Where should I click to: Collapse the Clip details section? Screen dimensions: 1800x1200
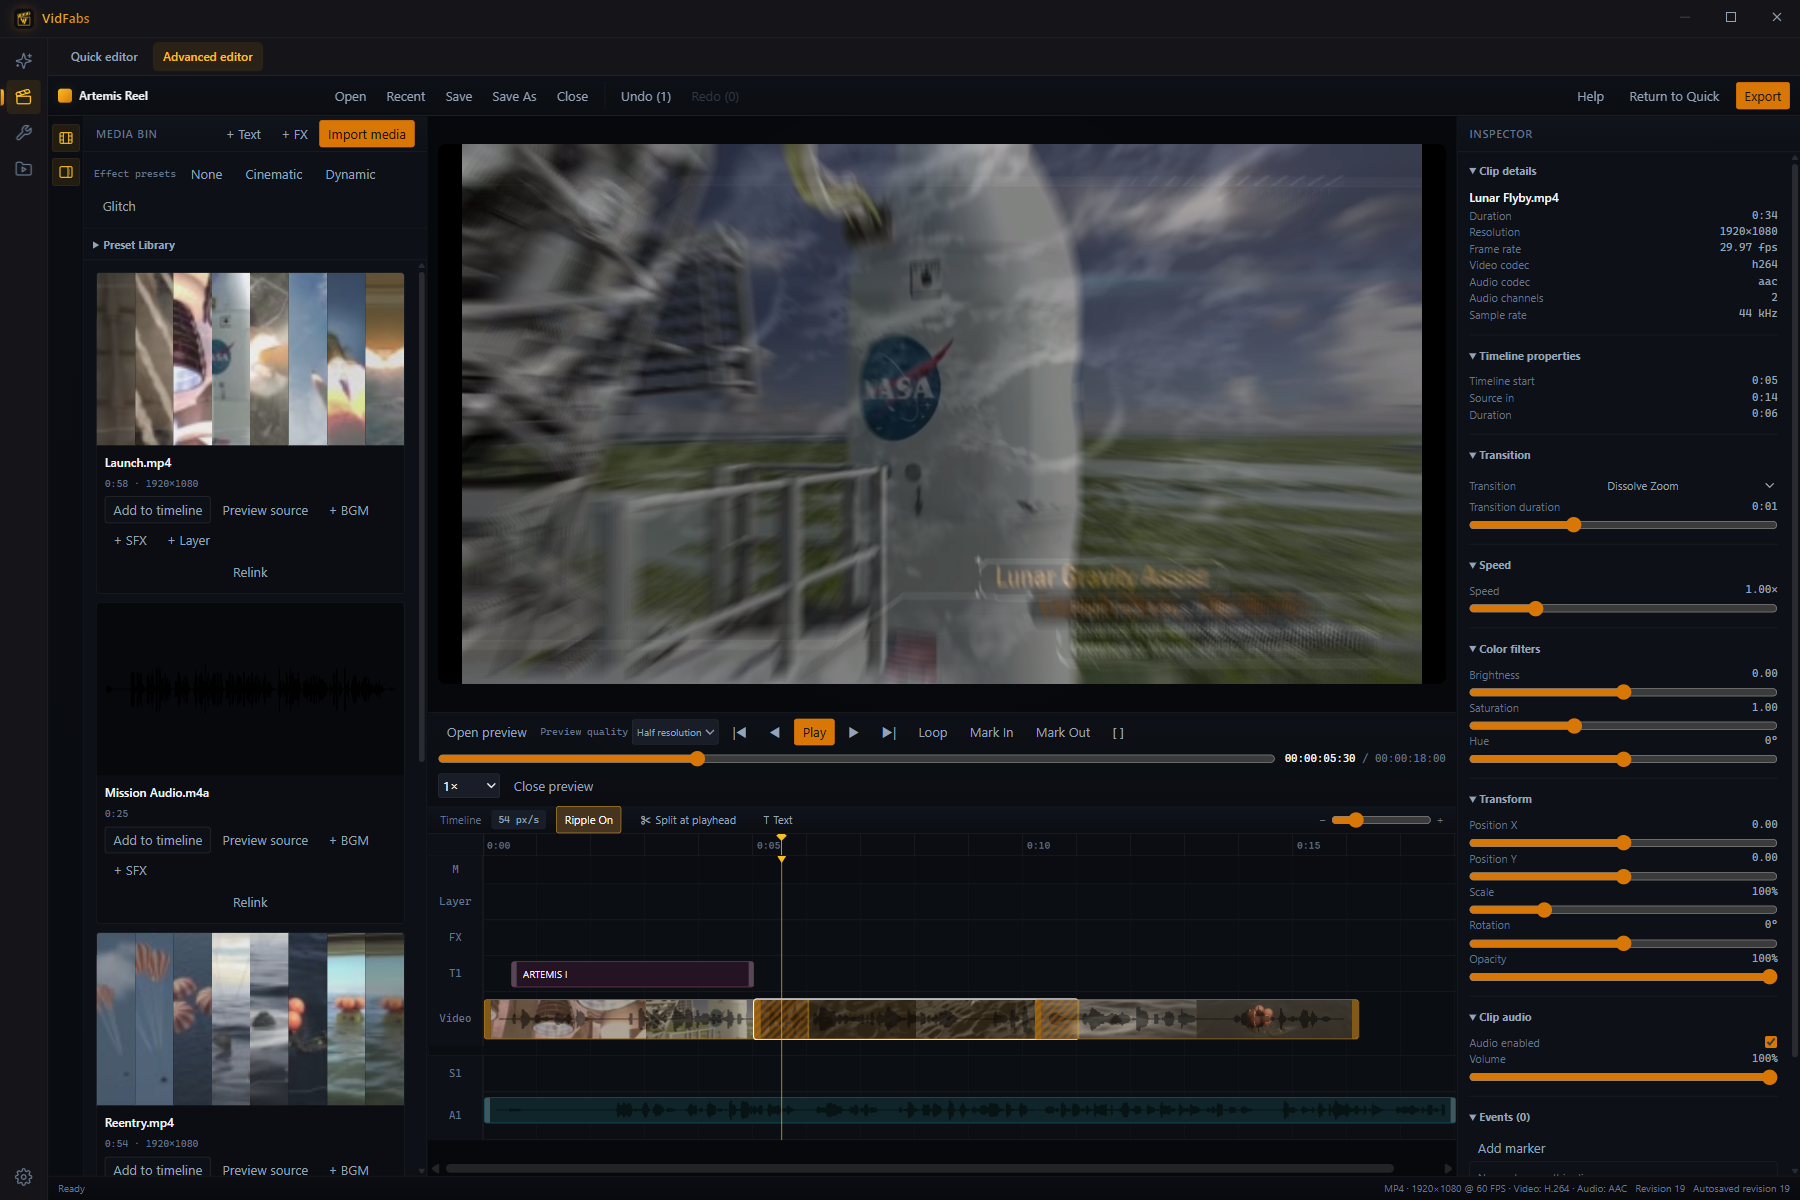(1503, 171)
